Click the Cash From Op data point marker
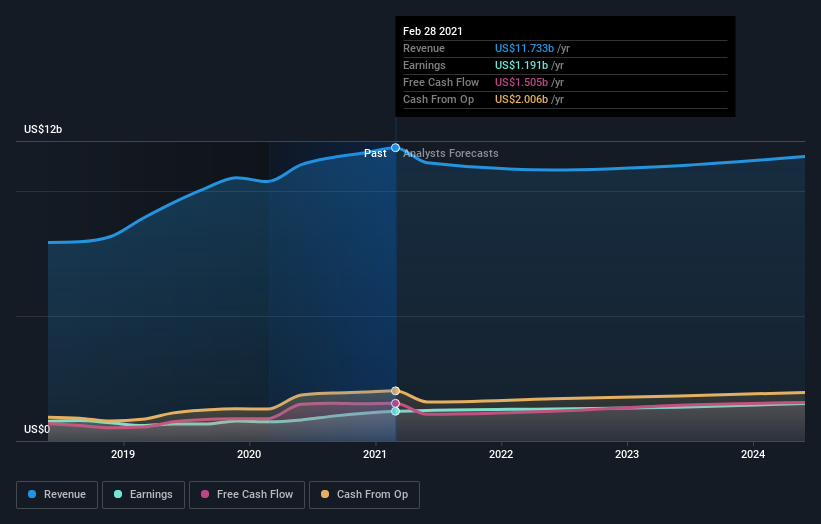Screen dimensions: 821x524 [395, 391]
